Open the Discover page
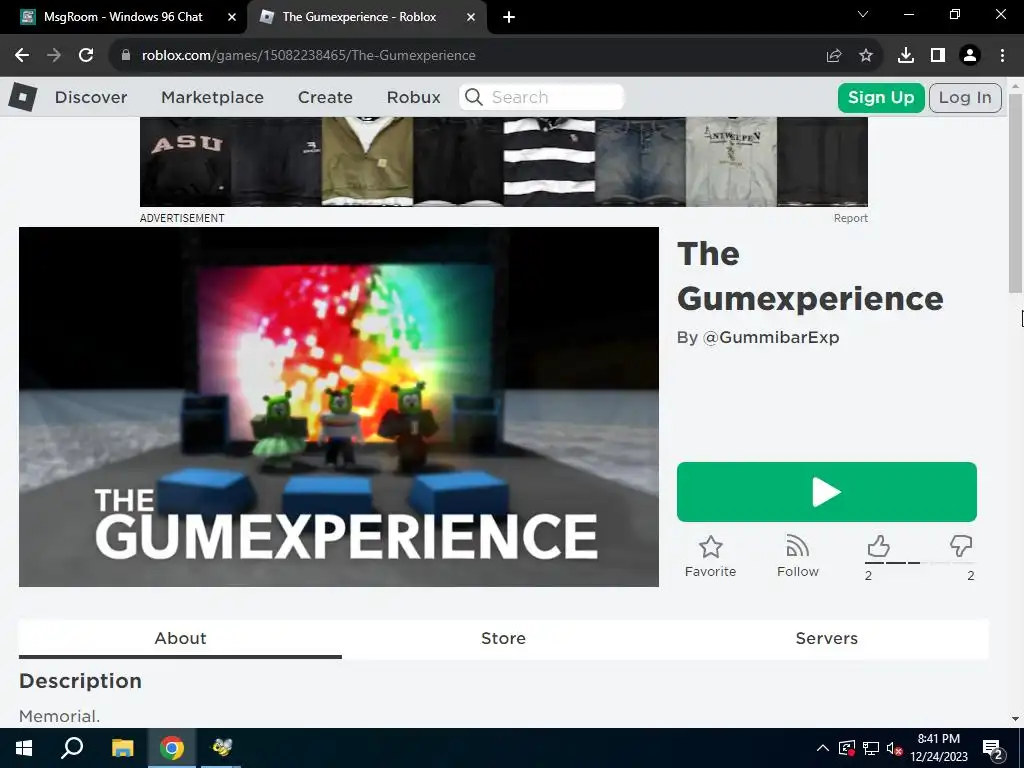Image resolution: width=1024 pixels, height=768 pixels. (x=91, y=97)
